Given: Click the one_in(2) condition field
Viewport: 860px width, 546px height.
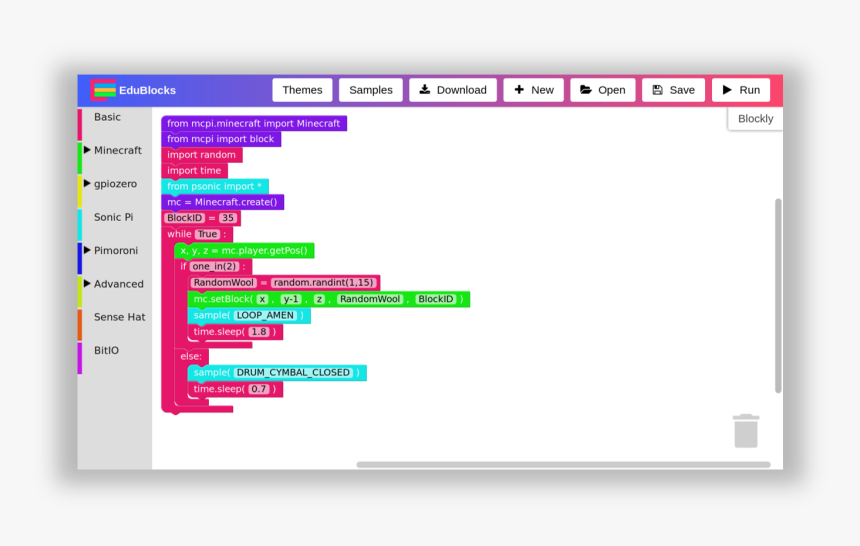Looking at the screenshot, I should pyautogui.click(x=214, y=266).
